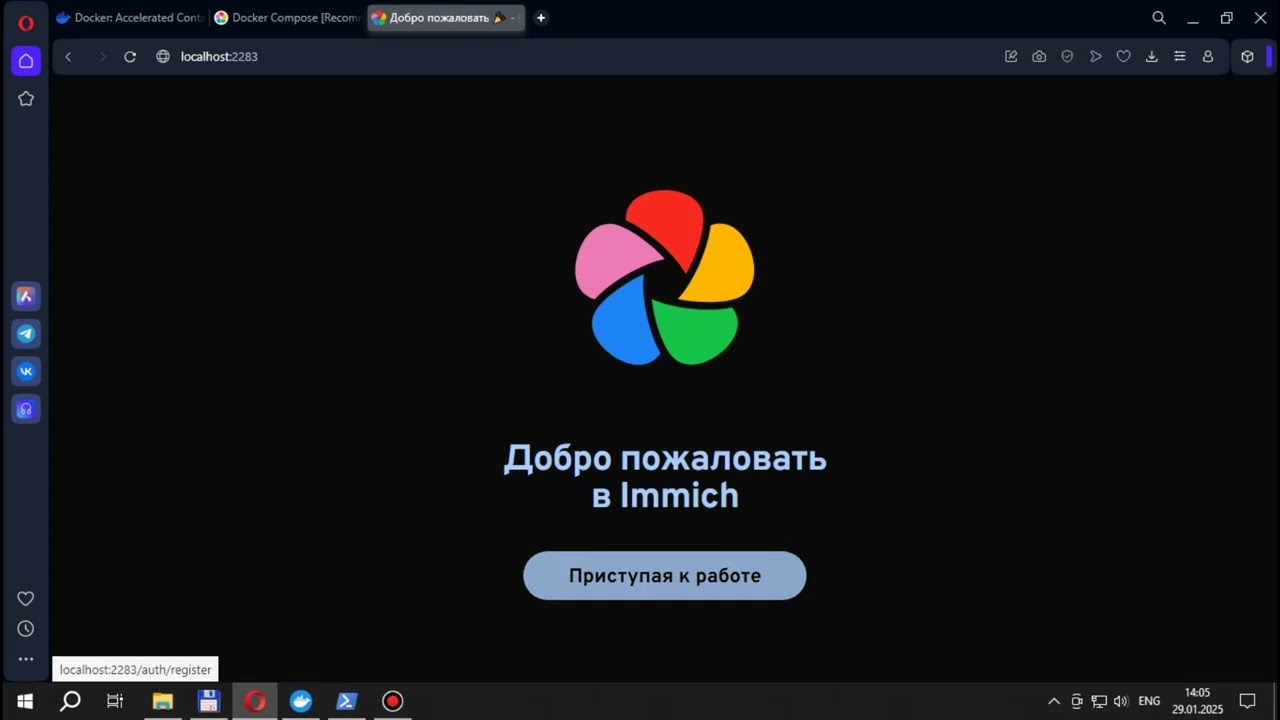Open Telegram in the Opera sidebar
This screenshot has width=1280, height=720.
(26, 334)
